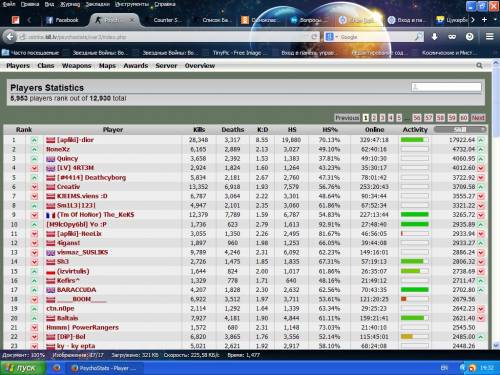Open player (Tm Of Honor) The_KeKS profile
This screenshot has width=500, height=375.
click(95, 215)
